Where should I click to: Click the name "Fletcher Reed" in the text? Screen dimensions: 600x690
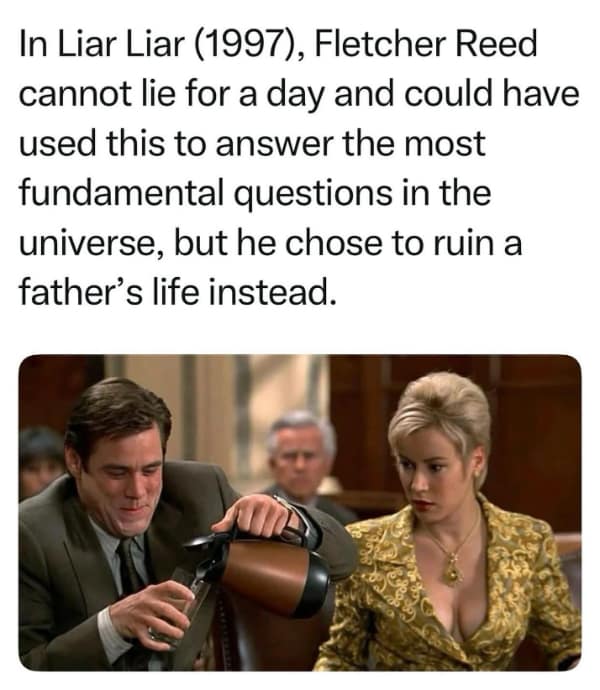[426, 44]
